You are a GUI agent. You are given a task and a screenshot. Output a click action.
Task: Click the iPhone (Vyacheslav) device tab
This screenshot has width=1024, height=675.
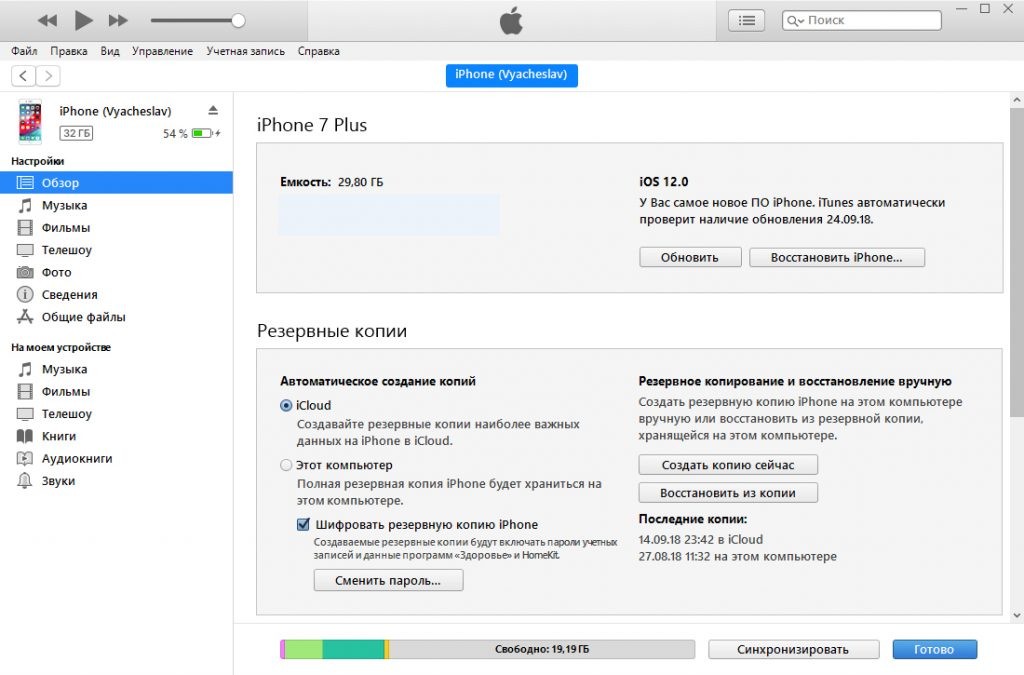coord(511,74)
